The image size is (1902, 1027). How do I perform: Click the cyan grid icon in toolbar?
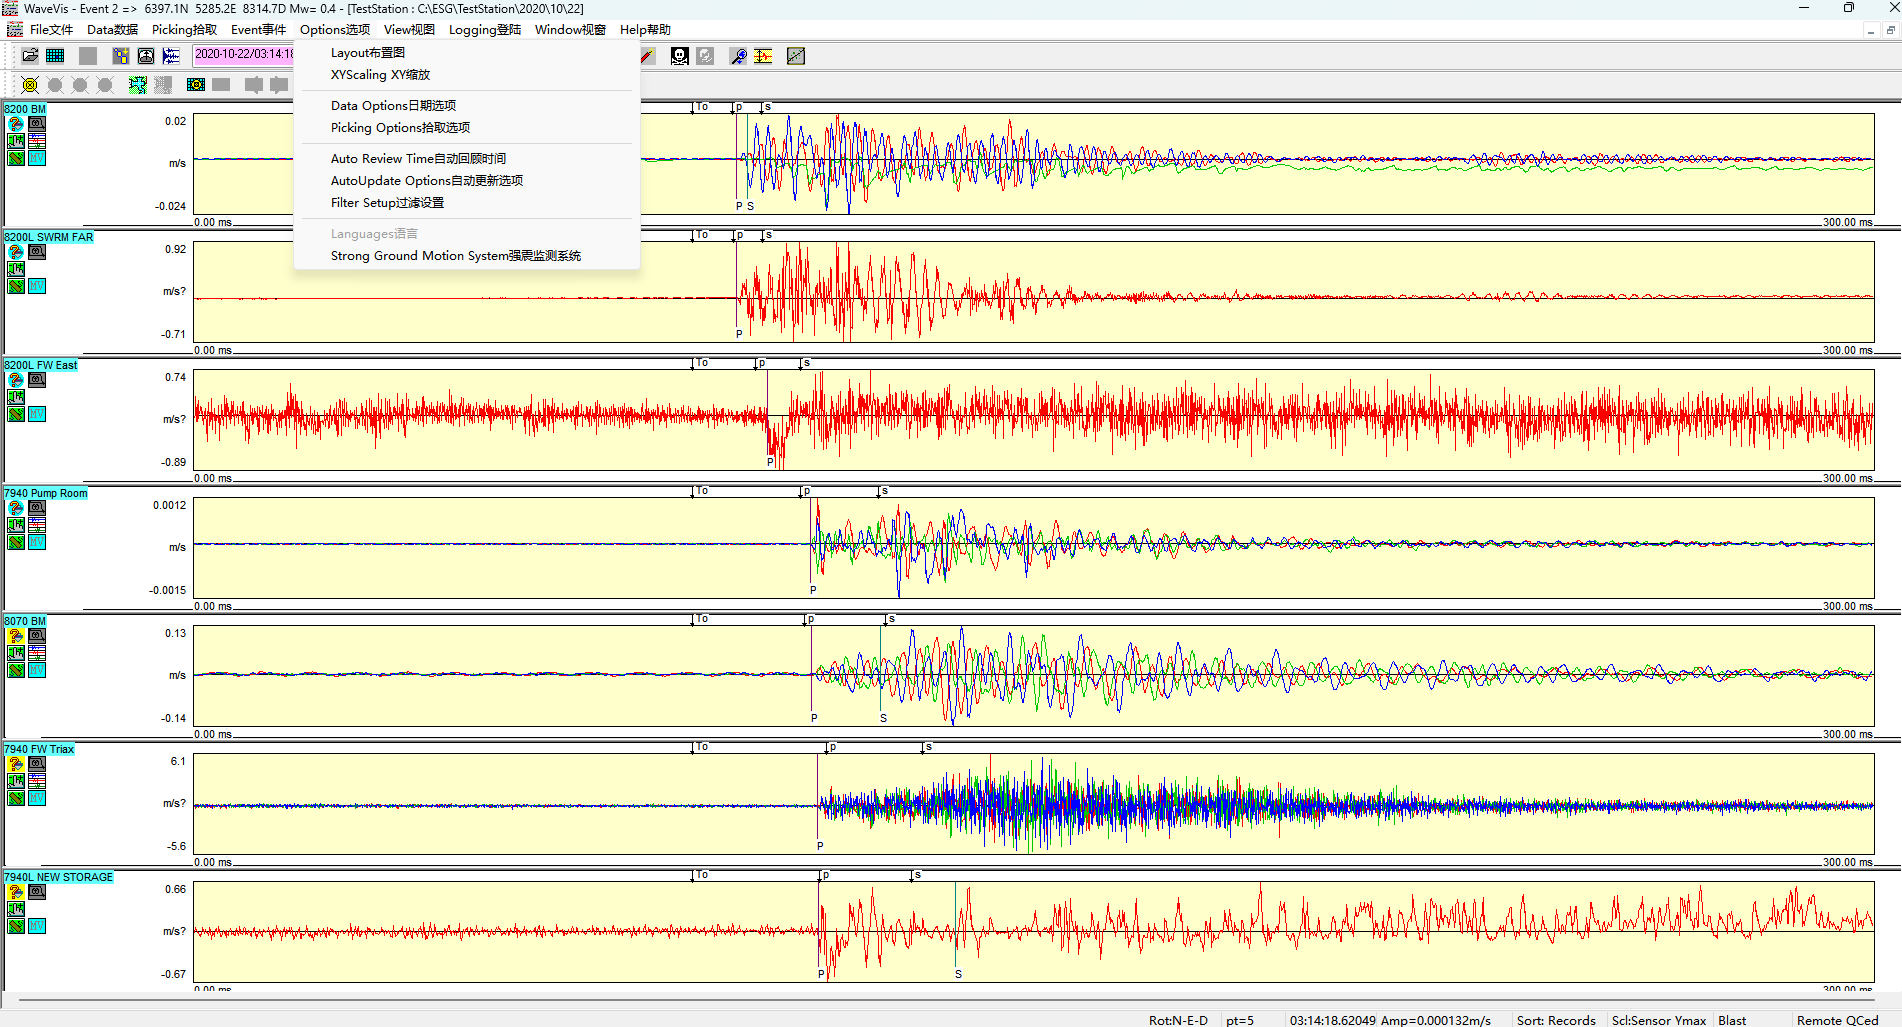click(55, 56)
